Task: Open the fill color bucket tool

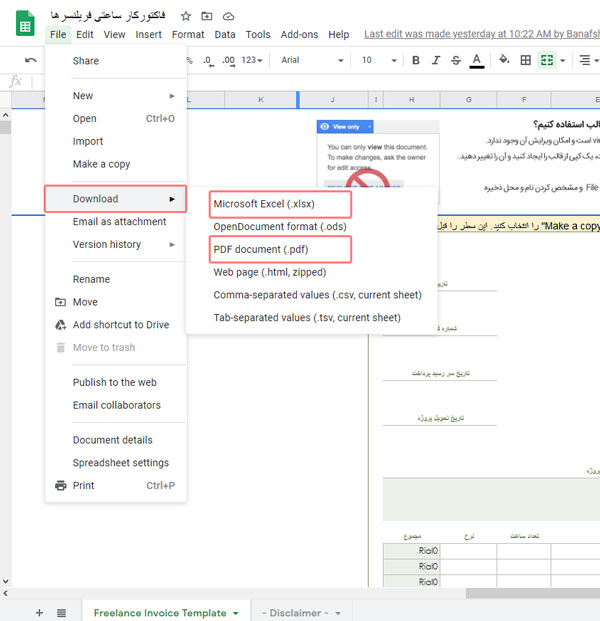Action: 504,60
